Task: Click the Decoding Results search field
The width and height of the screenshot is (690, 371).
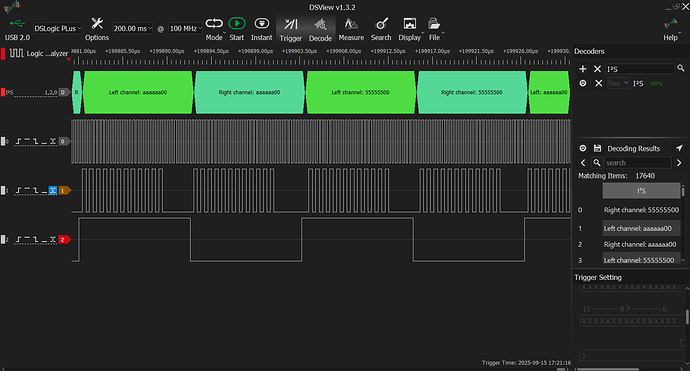Action: (638, 163)
